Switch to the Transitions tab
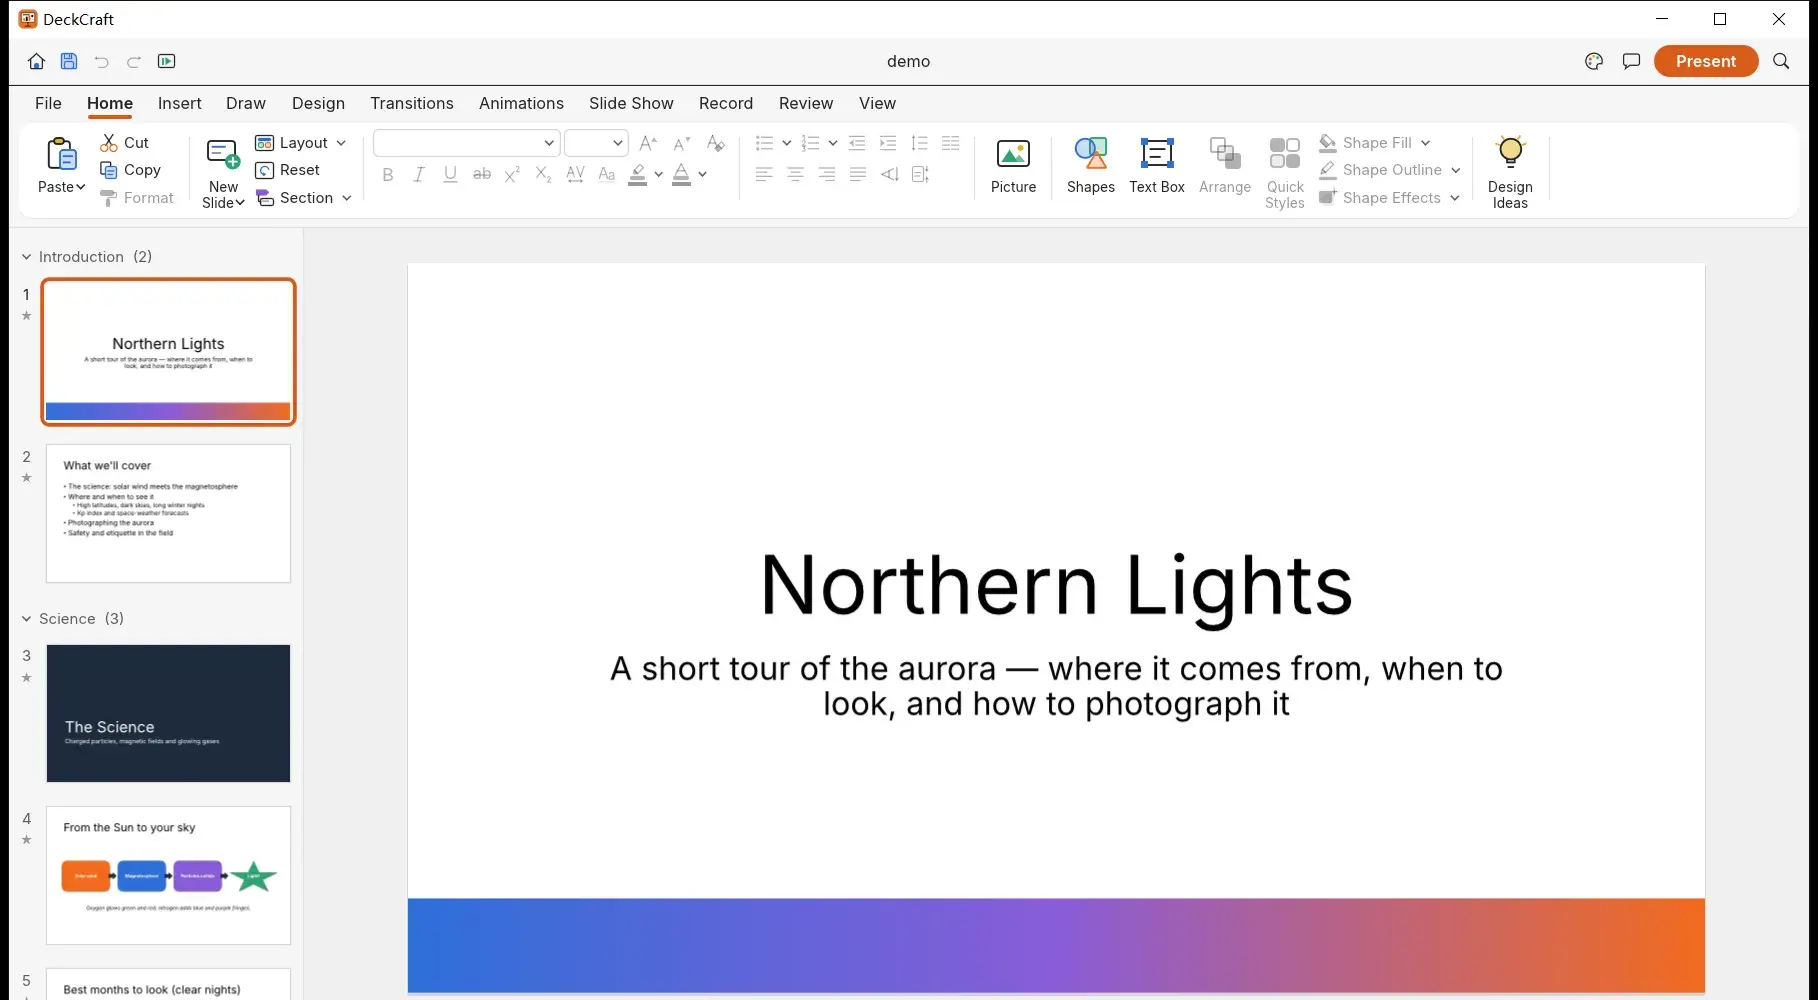 pyautogui.click(x=412, y=103)
